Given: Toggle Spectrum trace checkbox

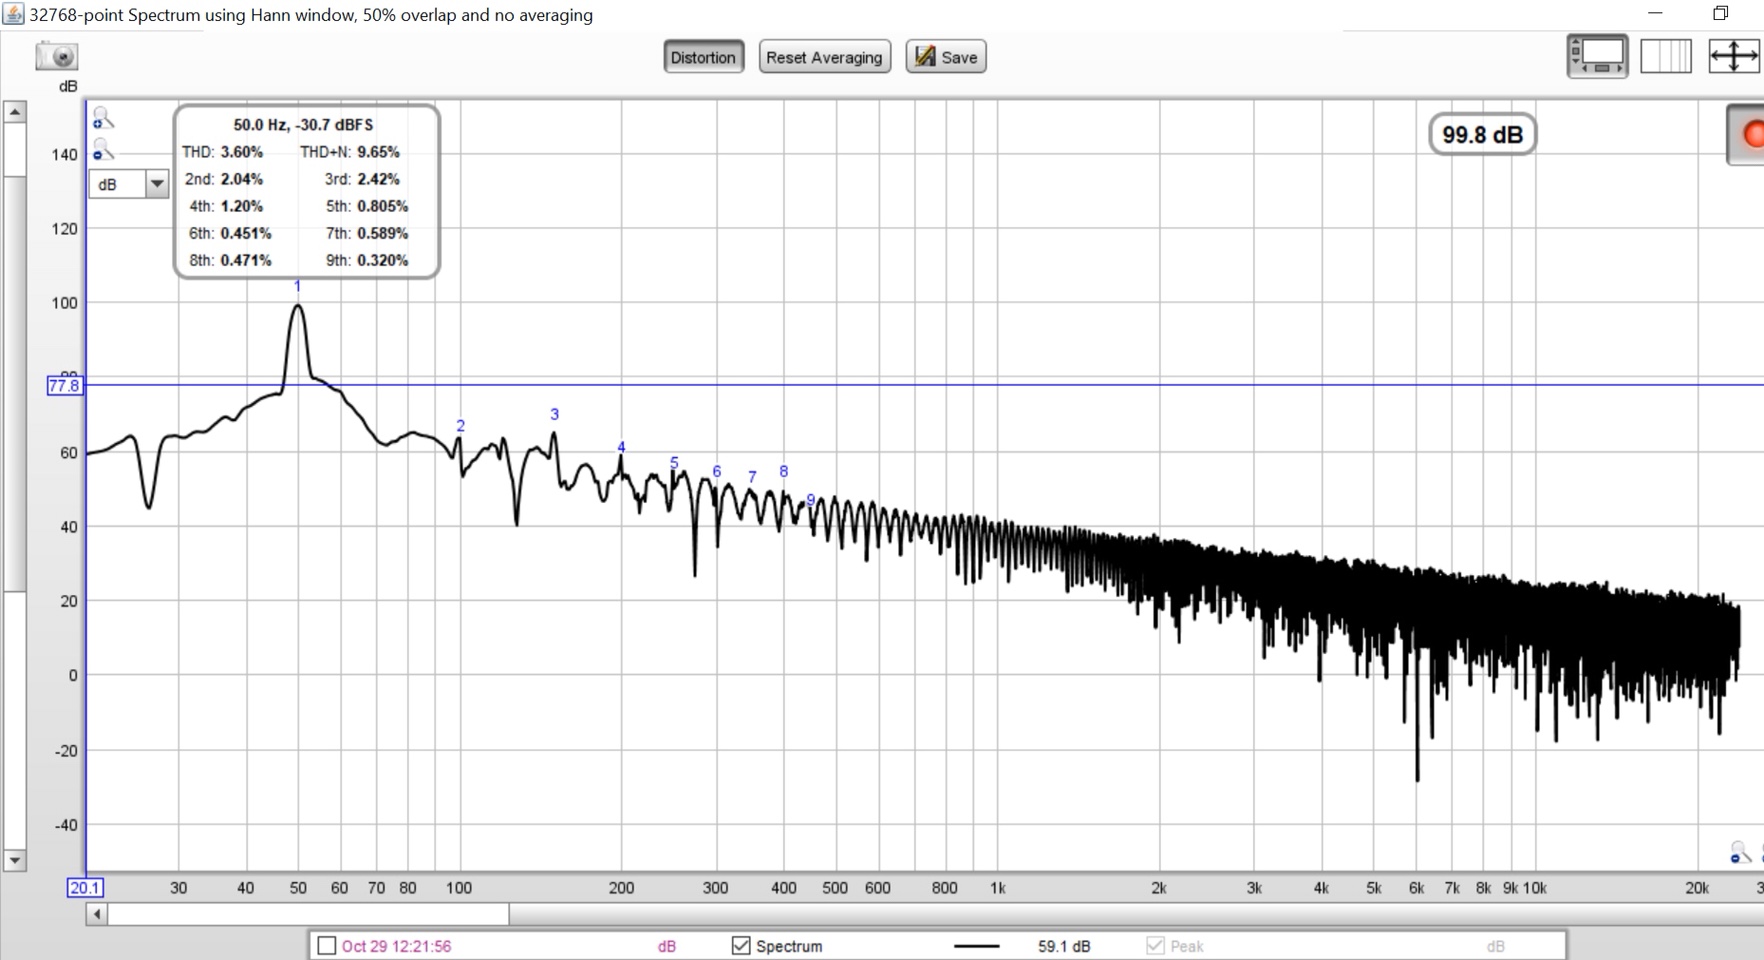Looking at the screenshot, I should point(741,945).
